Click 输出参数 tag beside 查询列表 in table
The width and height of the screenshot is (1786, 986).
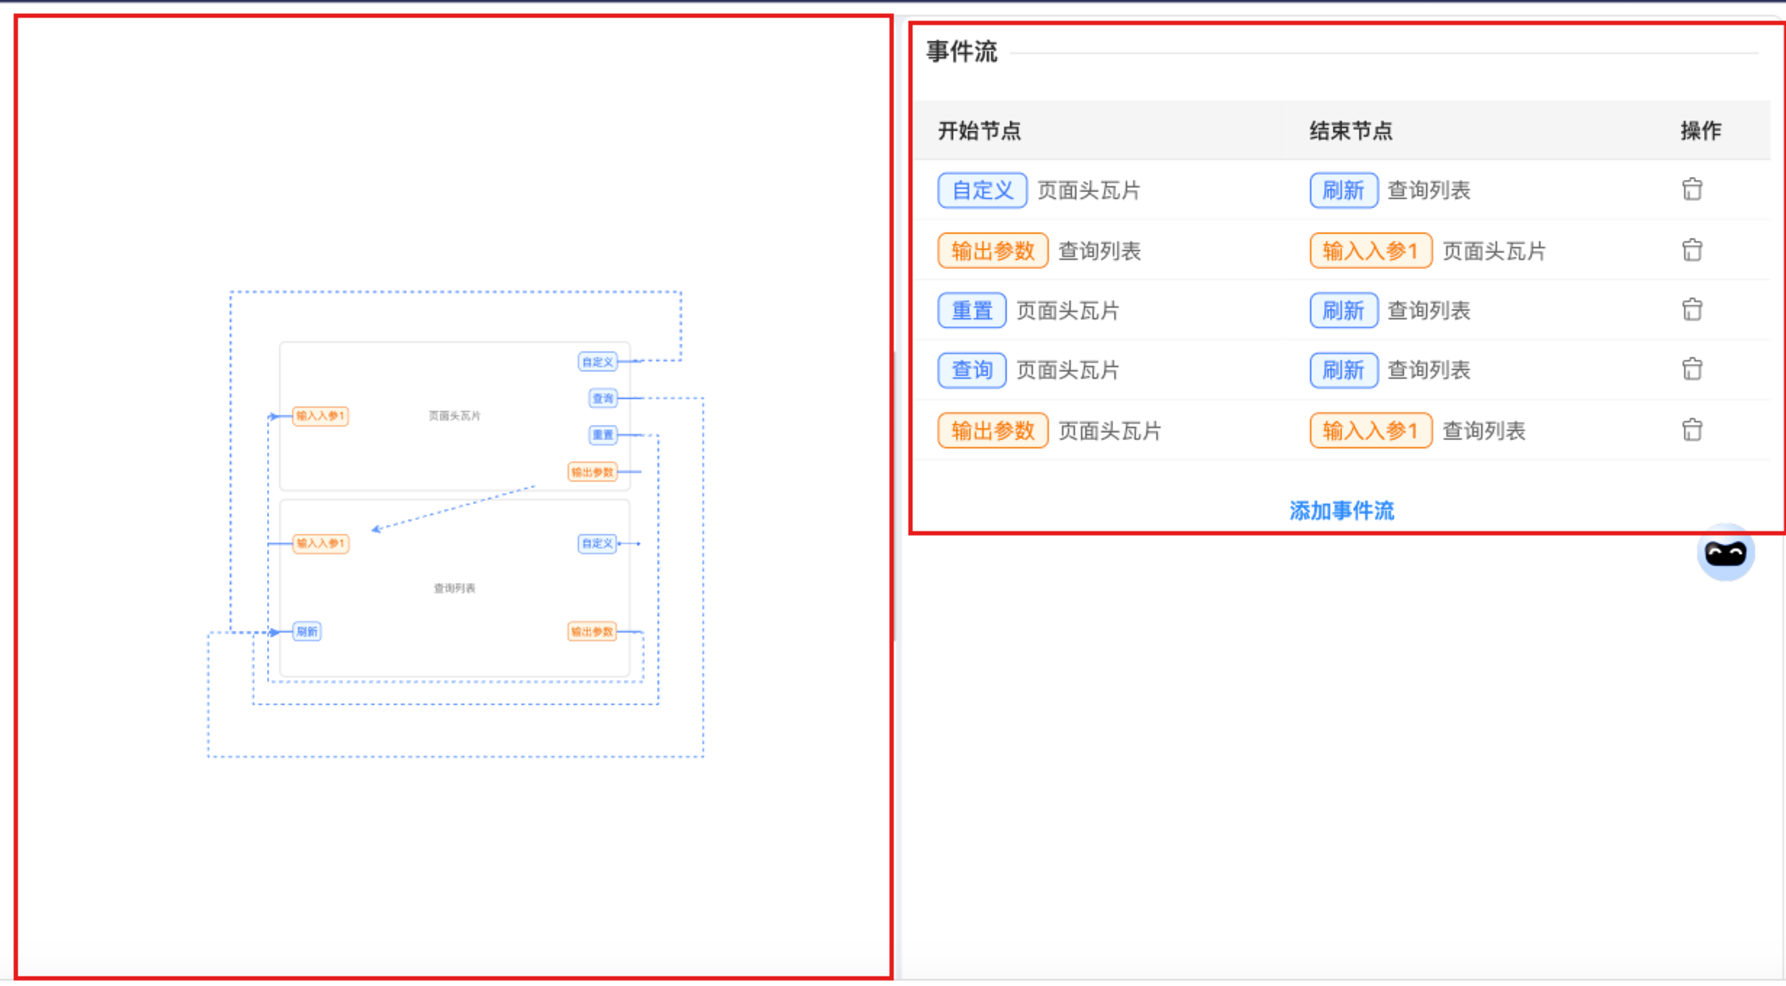point(993,251)
